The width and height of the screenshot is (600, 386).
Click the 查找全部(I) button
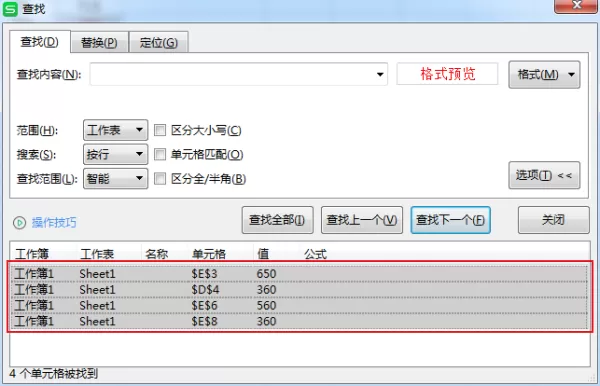click(x=277, y=220)
